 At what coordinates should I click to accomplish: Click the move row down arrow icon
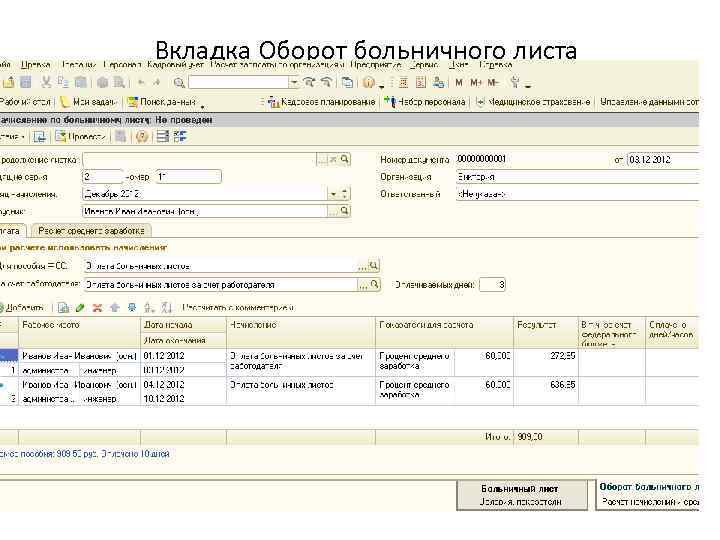132,308
